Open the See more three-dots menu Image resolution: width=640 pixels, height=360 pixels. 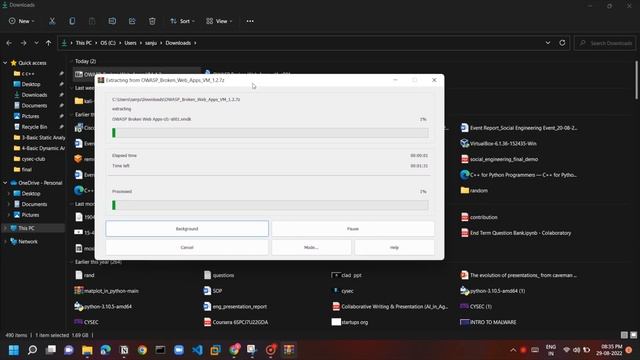pyautogui.click(x=250, y=21)
